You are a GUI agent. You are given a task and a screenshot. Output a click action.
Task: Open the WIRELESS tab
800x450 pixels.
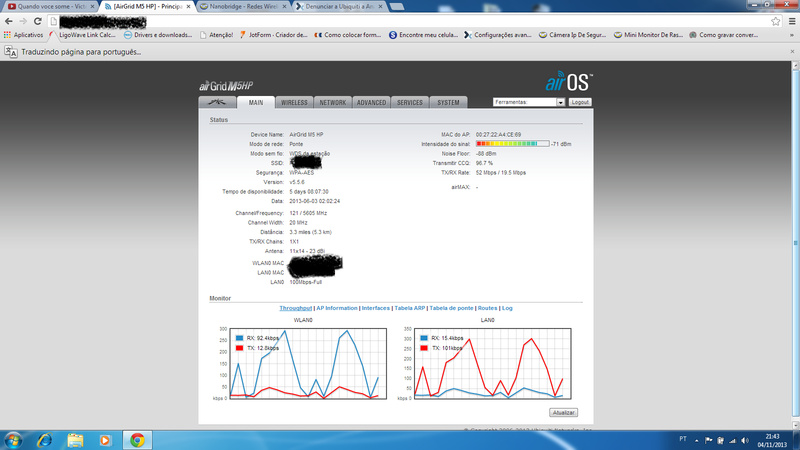coord(294,102)
